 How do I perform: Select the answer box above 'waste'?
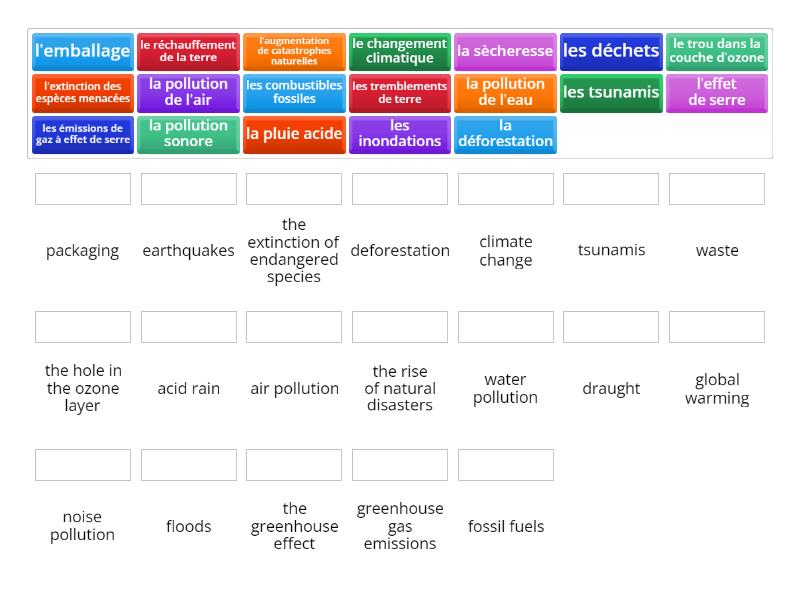(x=717, y=189)
